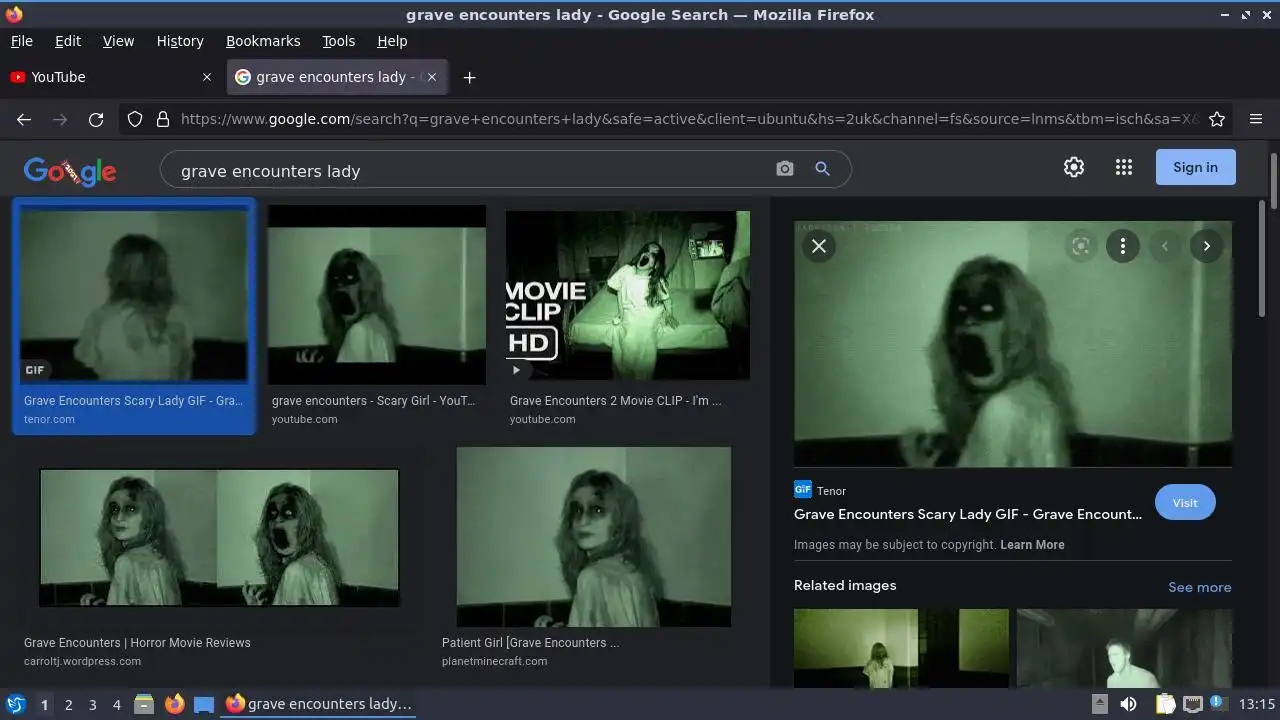Open the Horror Movie Reviews thumbnail

219,537
